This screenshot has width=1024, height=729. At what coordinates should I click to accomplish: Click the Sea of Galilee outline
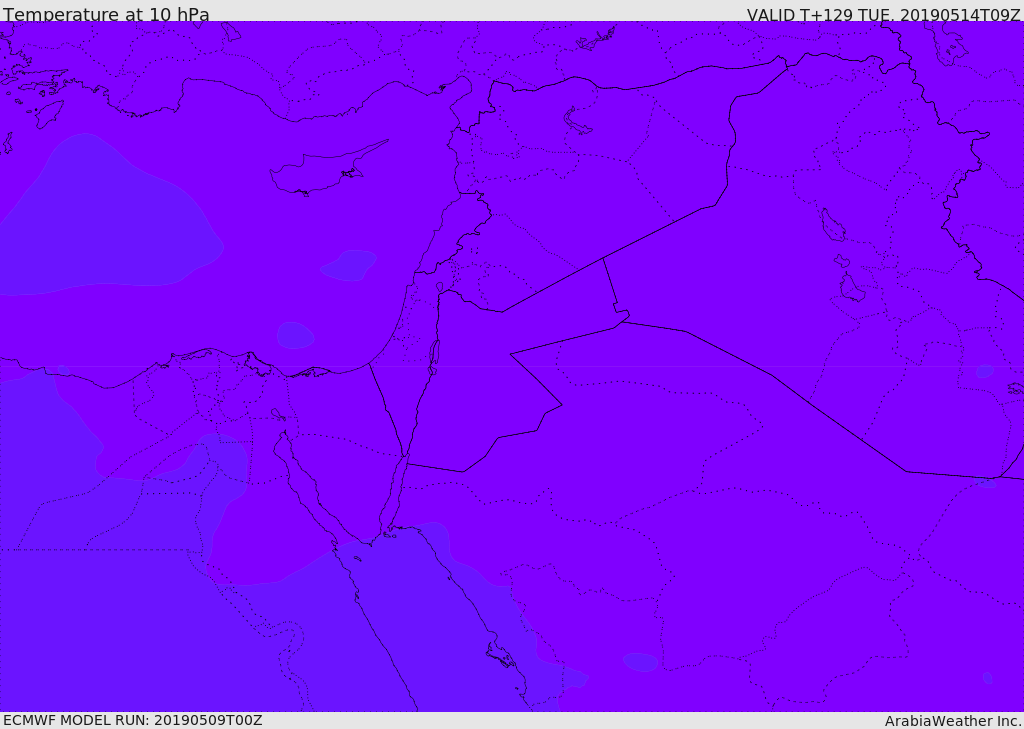click(440, 287)
